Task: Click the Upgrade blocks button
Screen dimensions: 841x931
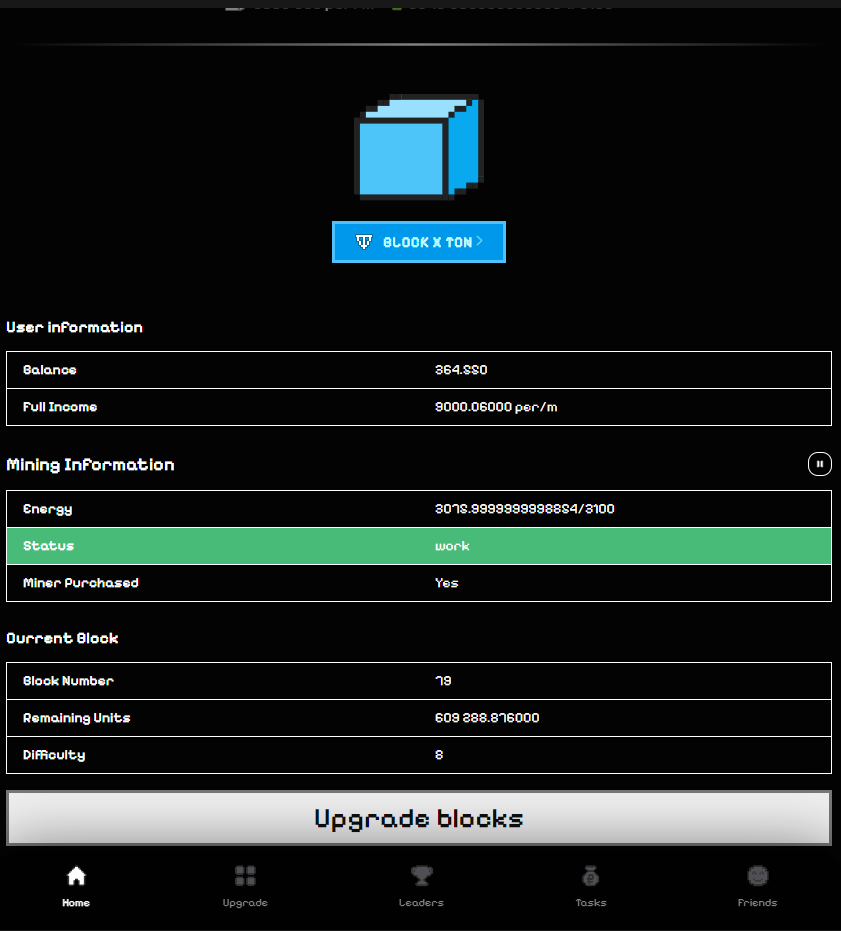Action: [x=419, y=818]
